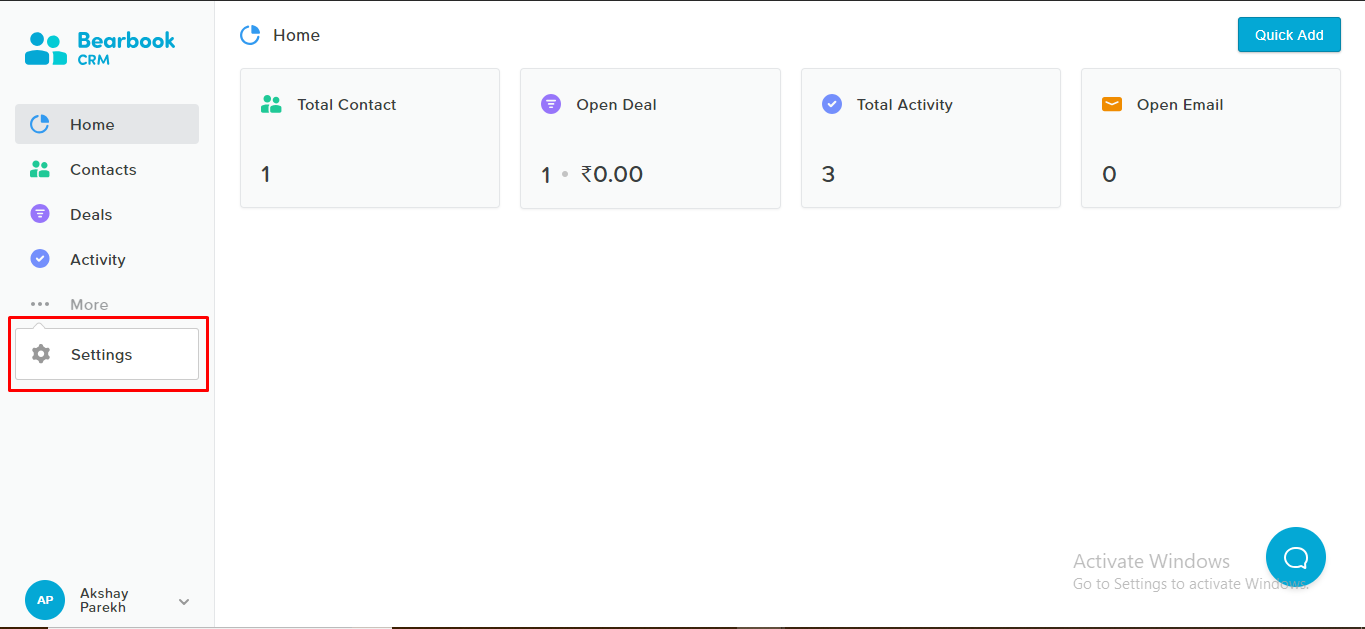Click the Open Email envelope icon
Viewport: 1365px width, 629px height.
[x=1111, y=104]
